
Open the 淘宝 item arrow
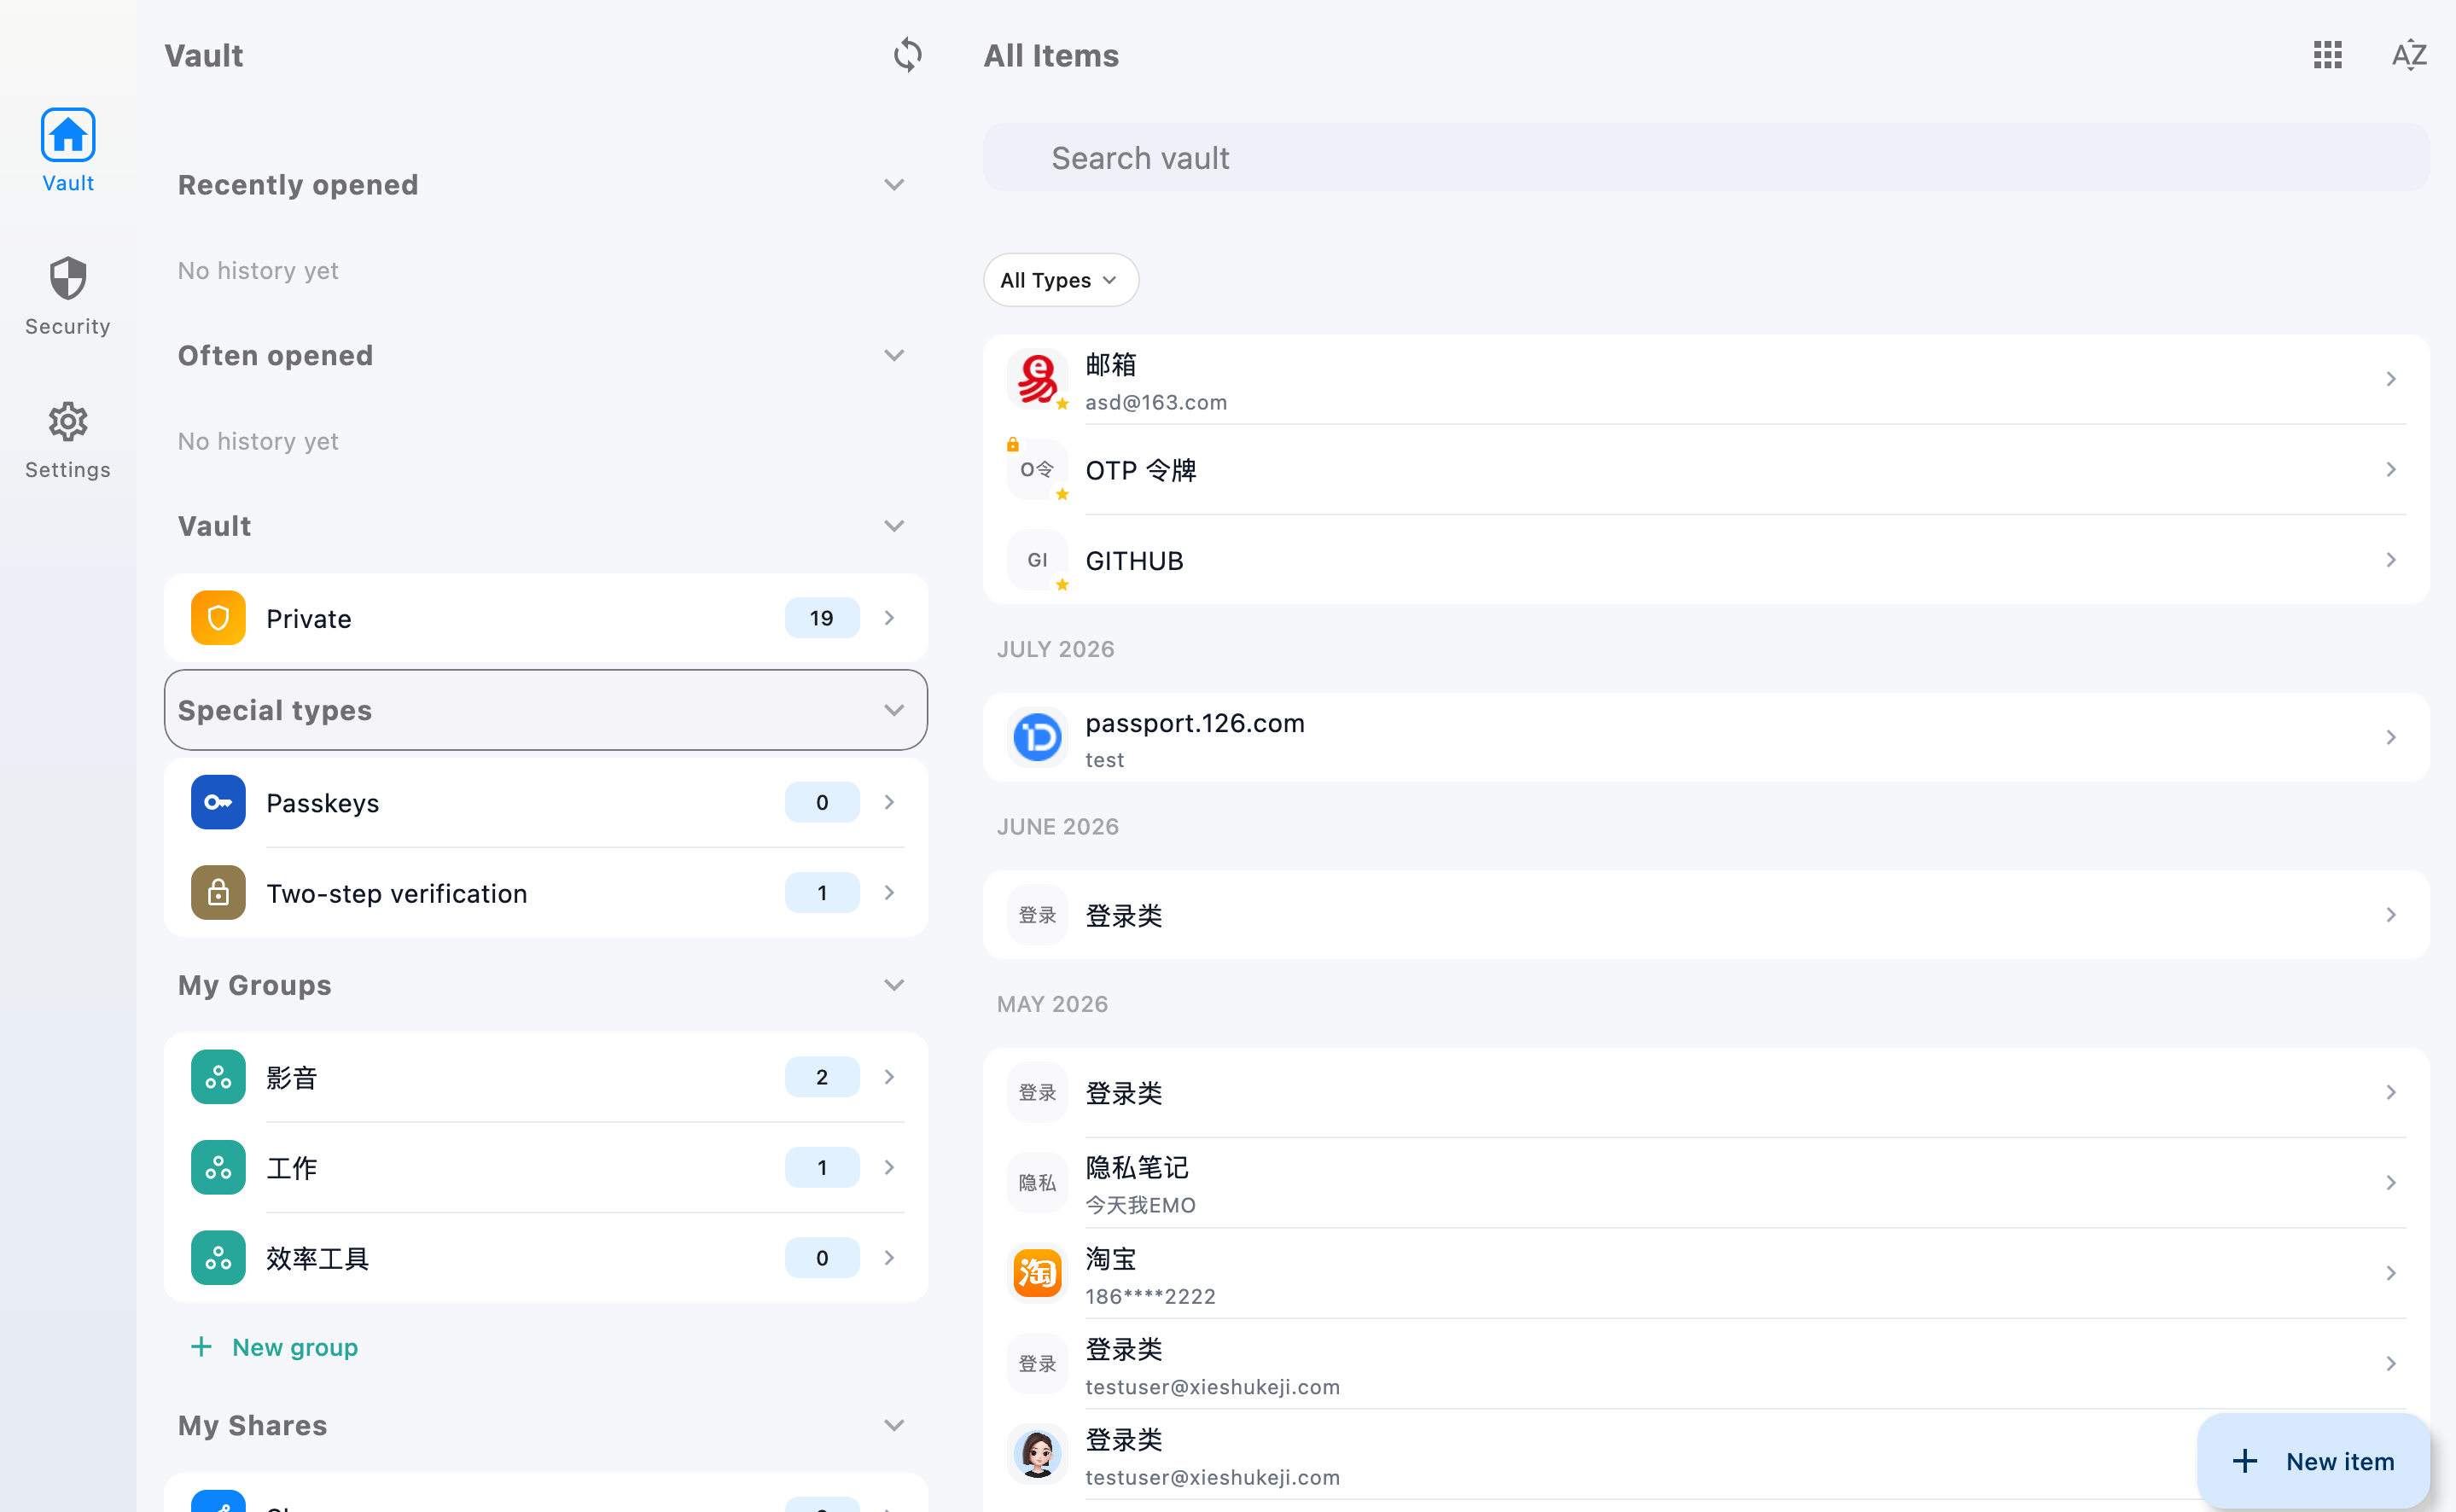[x=2391, y=1273]
